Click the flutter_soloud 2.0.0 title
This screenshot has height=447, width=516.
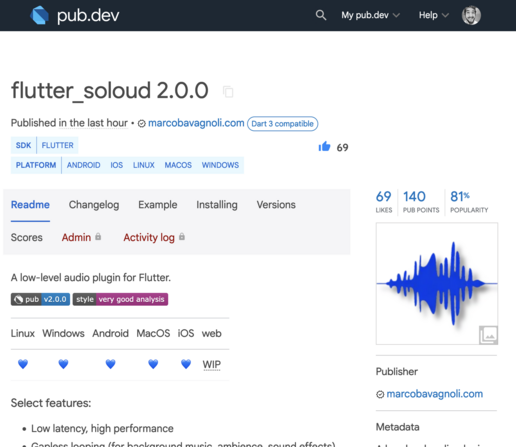click(x=110, y=91)
